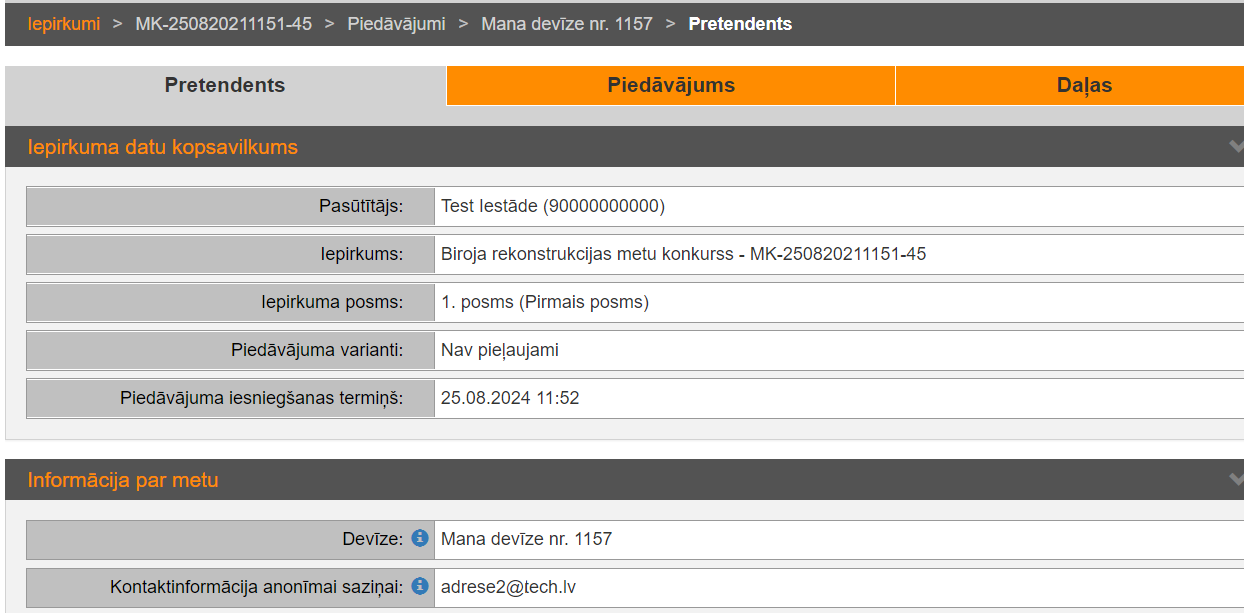
Task: Switch to the Piedāvājums tab
Action: click(671, 86)
